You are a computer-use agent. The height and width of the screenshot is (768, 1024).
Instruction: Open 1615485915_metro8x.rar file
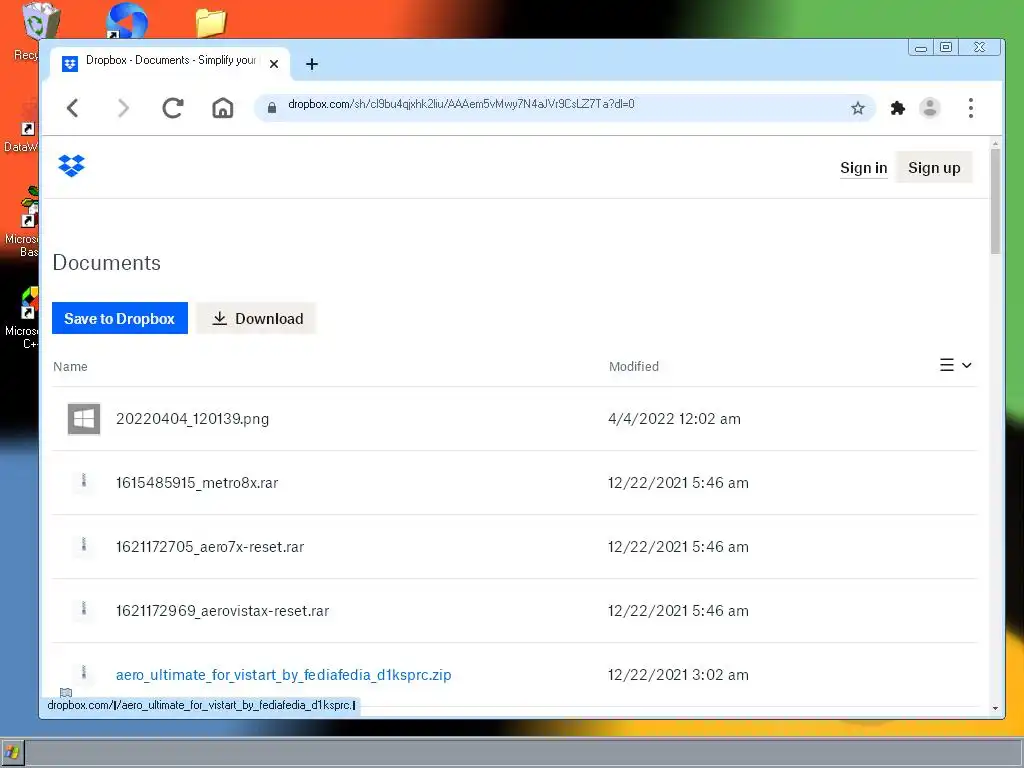coord(197,483)
